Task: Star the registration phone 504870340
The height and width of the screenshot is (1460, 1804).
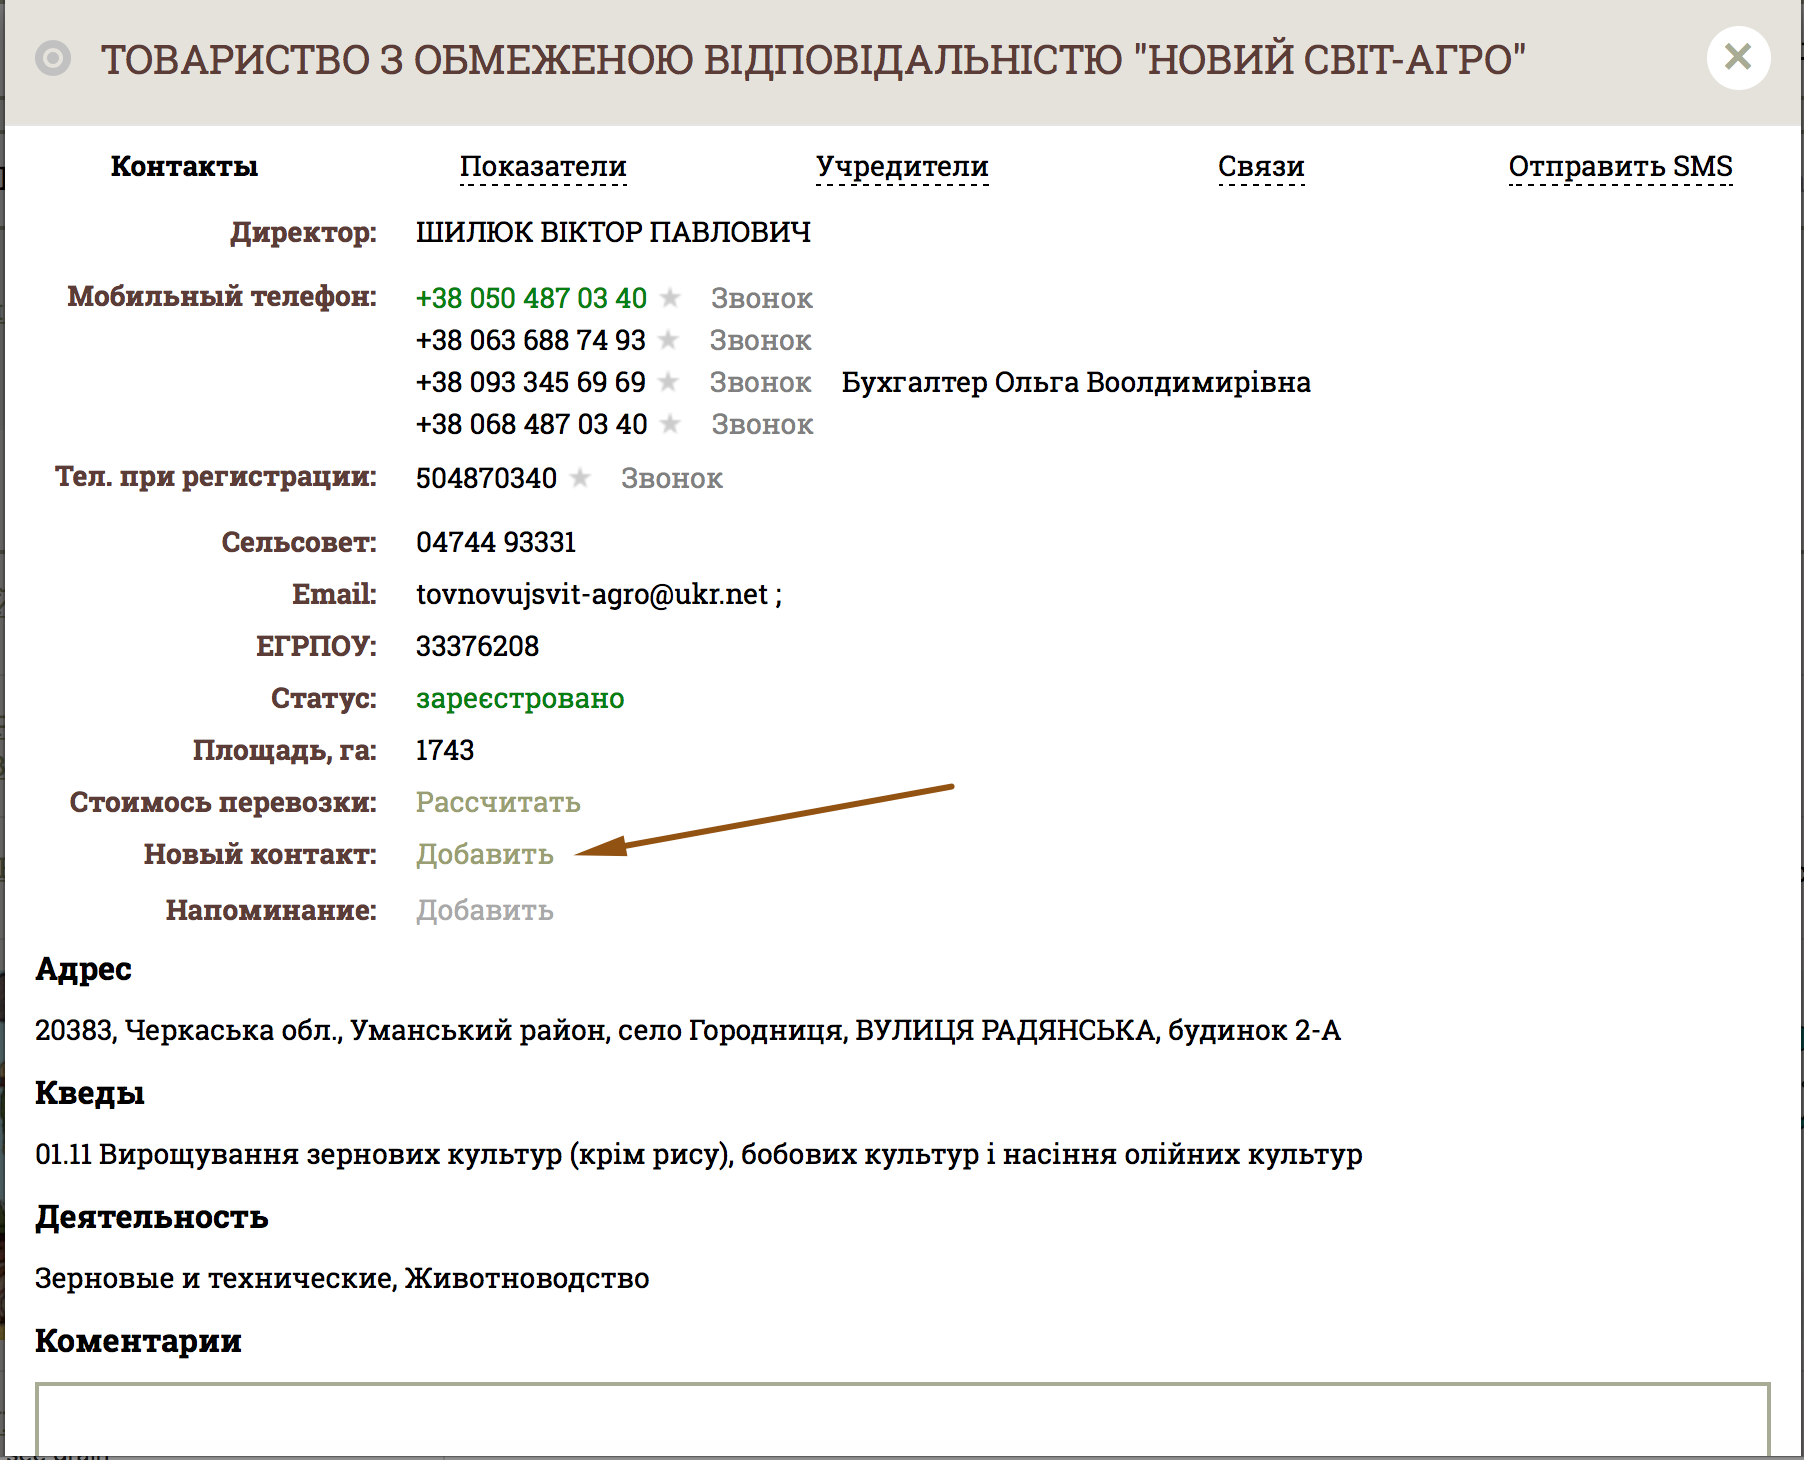Action: point(580,477)
